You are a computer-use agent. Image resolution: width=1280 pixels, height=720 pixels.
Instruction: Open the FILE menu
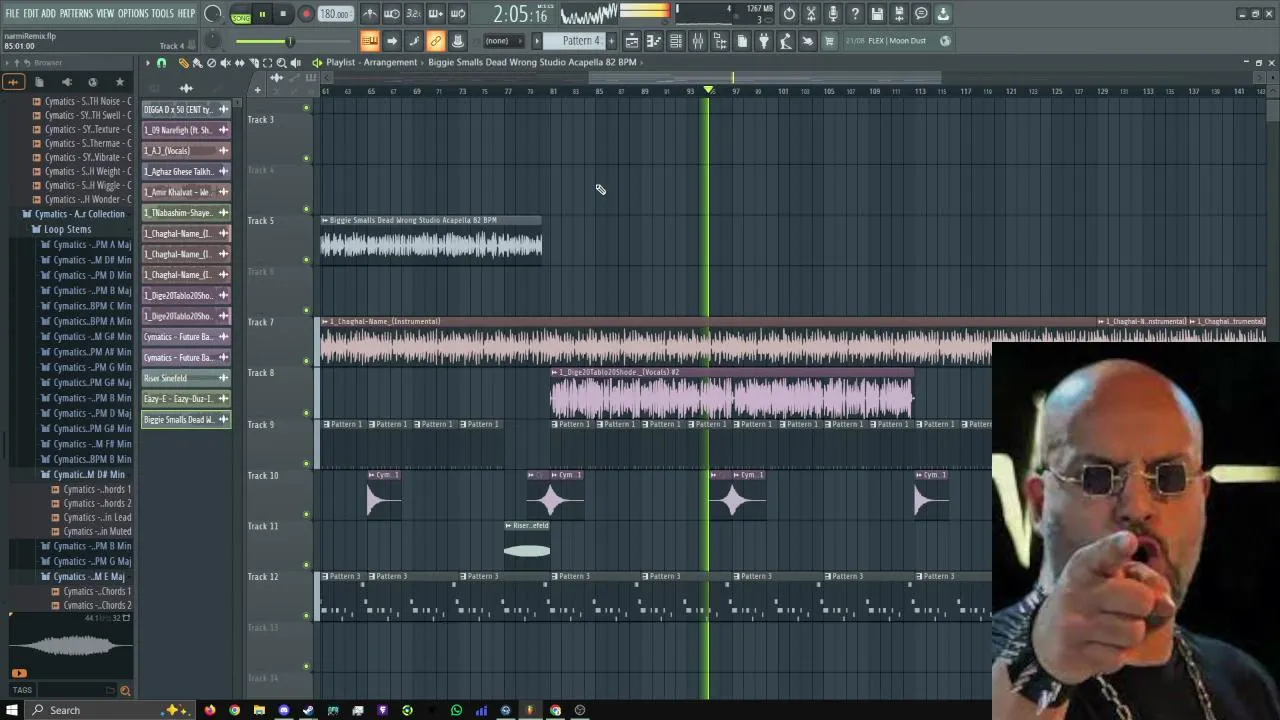(12, 13)
